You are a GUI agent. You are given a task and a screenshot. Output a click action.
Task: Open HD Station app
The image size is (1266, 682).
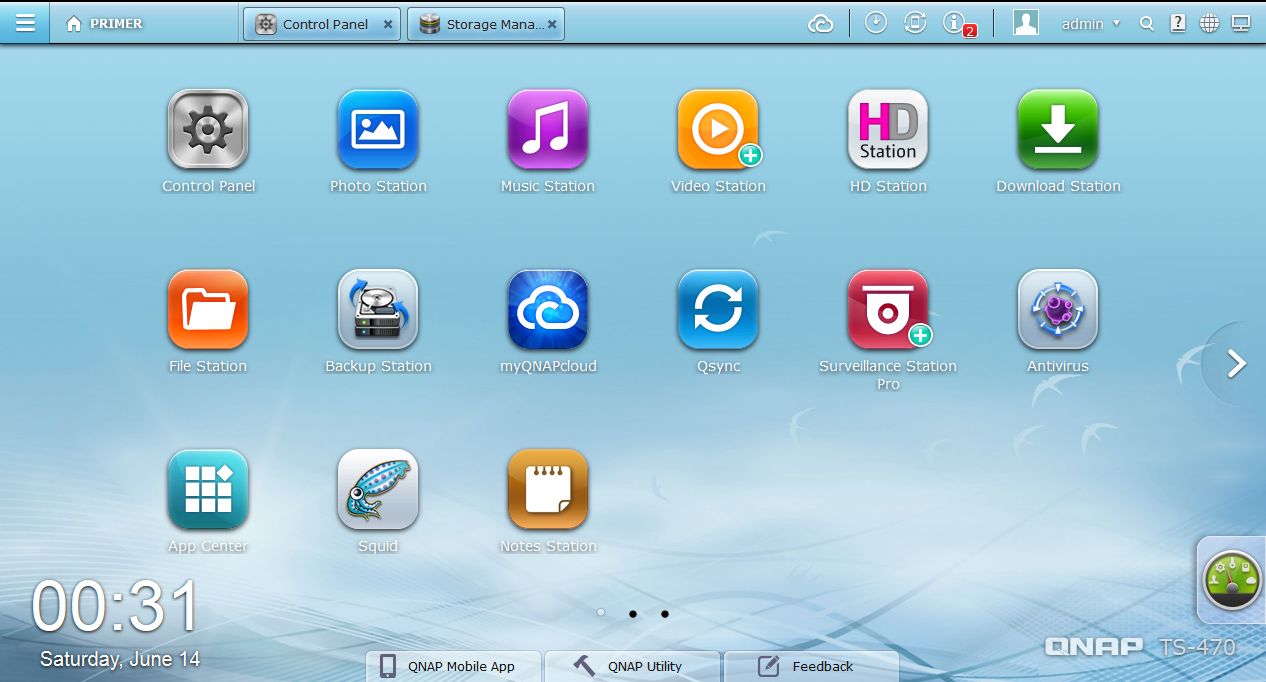click(888, 130)
